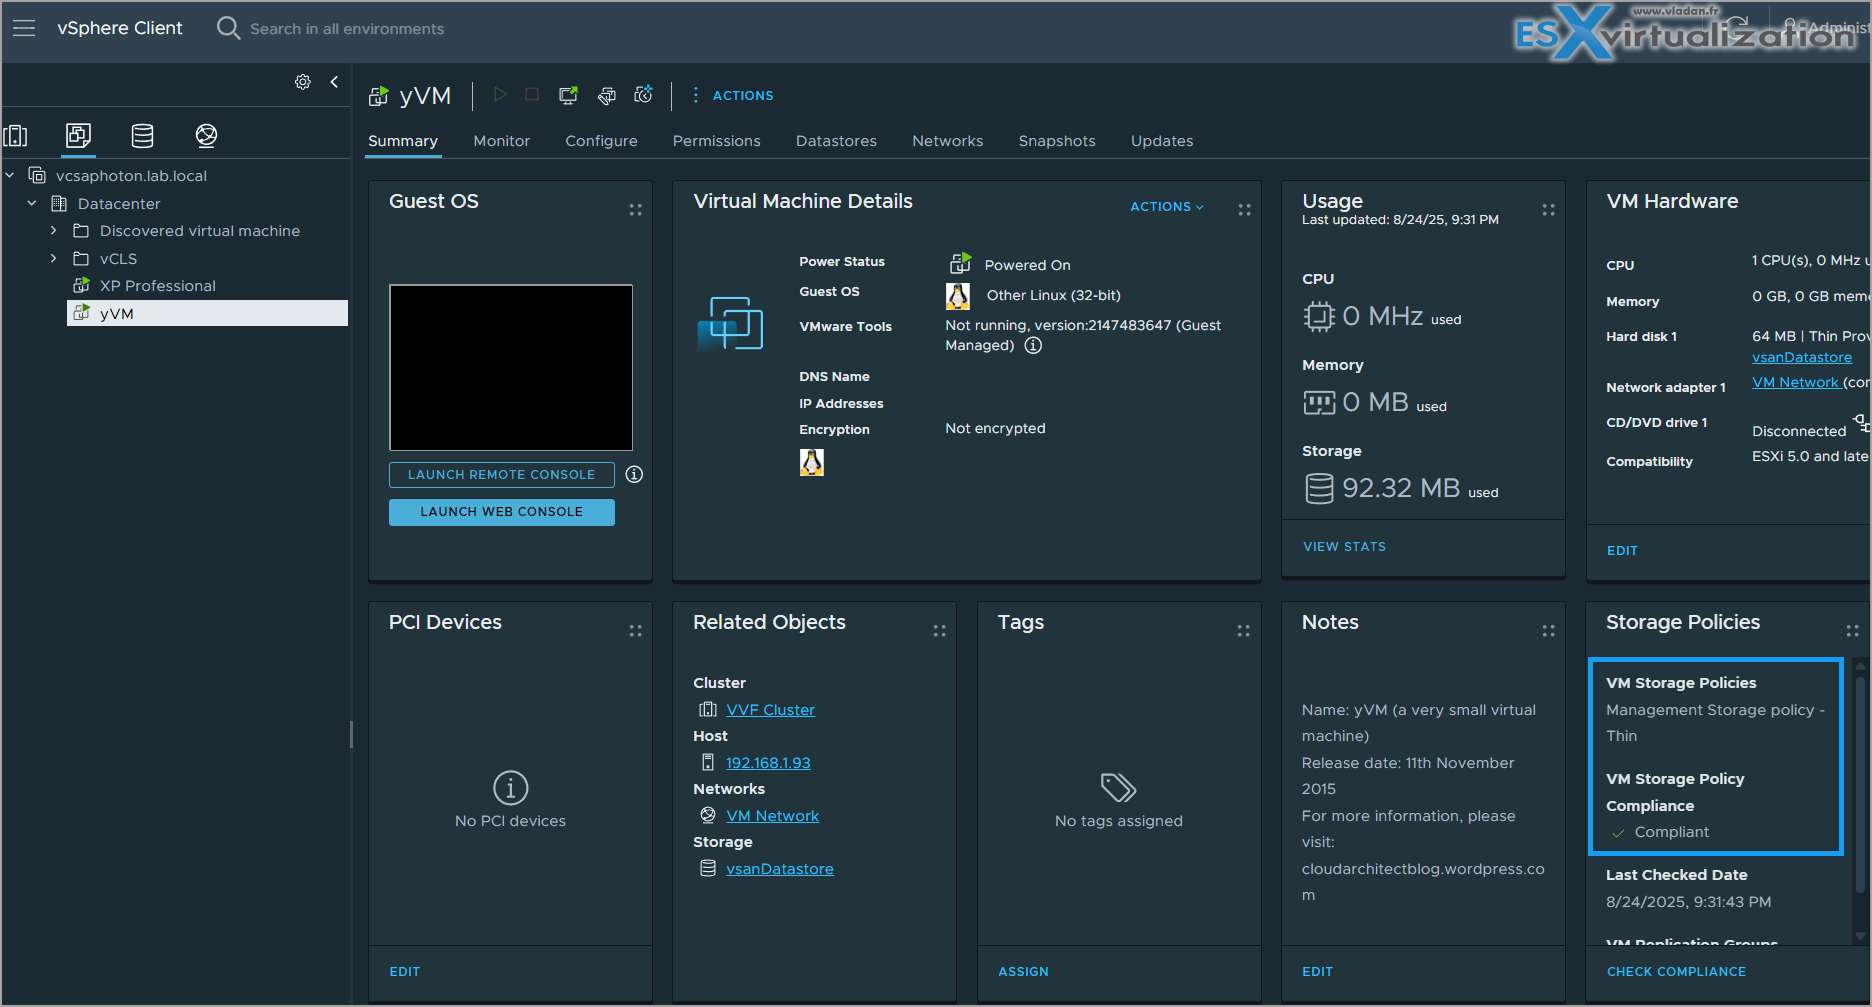Open the Snapshots tab

1057,141
